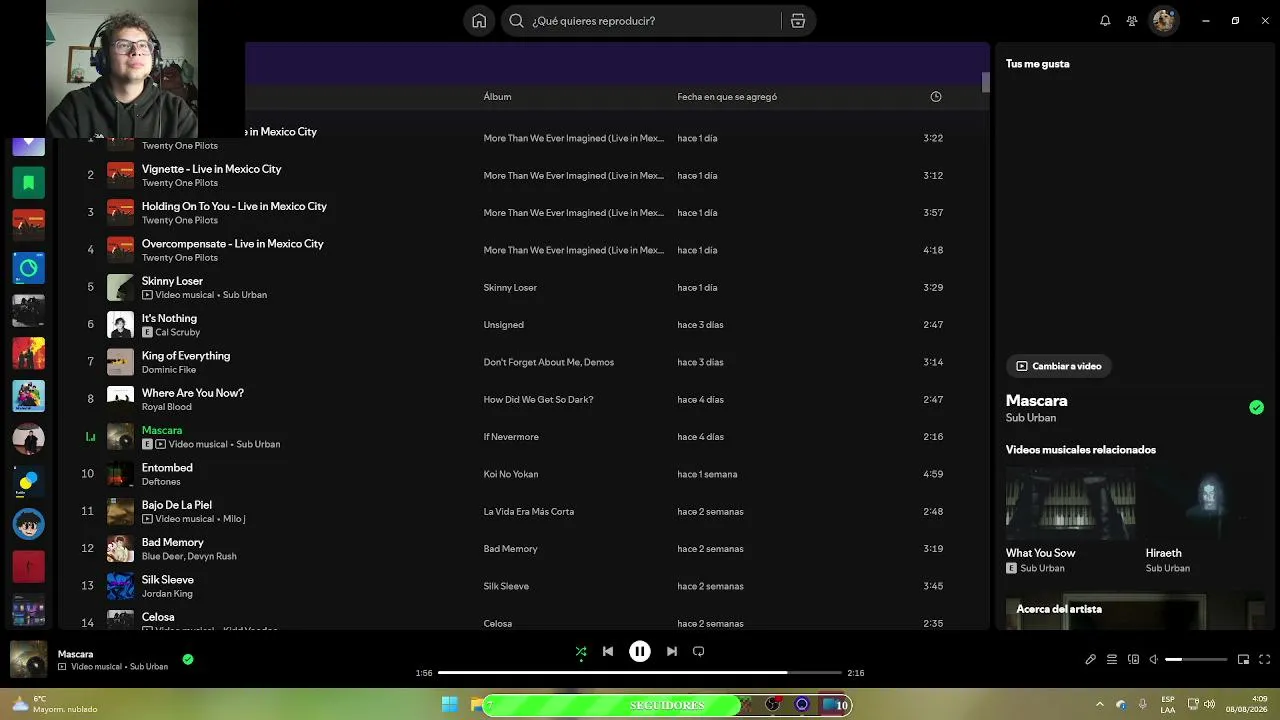Open the playback queue

tap(1112, 660)
